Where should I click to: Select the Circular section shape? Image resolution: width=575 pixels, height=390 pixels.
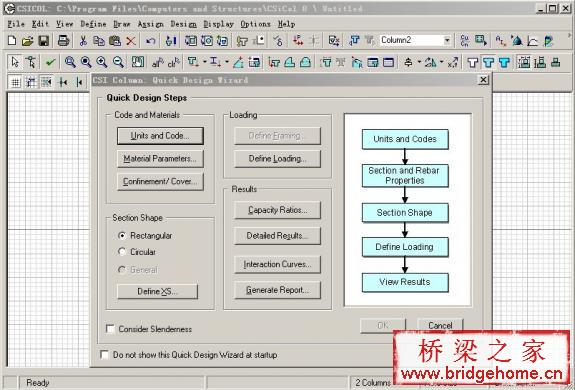[122, 252]
